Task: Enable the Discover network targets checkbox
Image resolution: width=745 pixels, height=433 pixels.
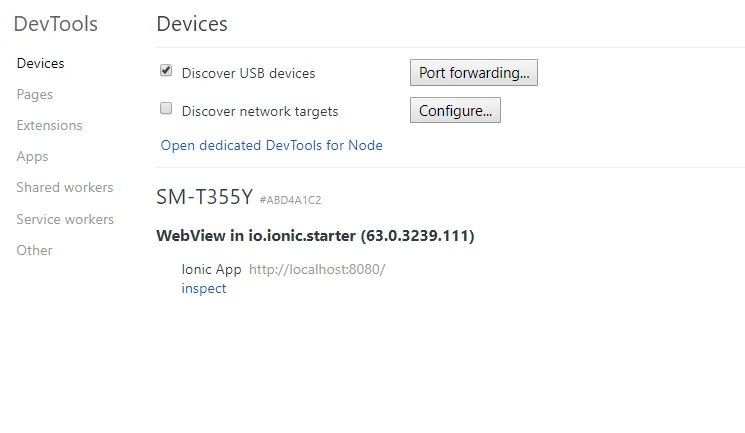Action: (x=167, y=110)
